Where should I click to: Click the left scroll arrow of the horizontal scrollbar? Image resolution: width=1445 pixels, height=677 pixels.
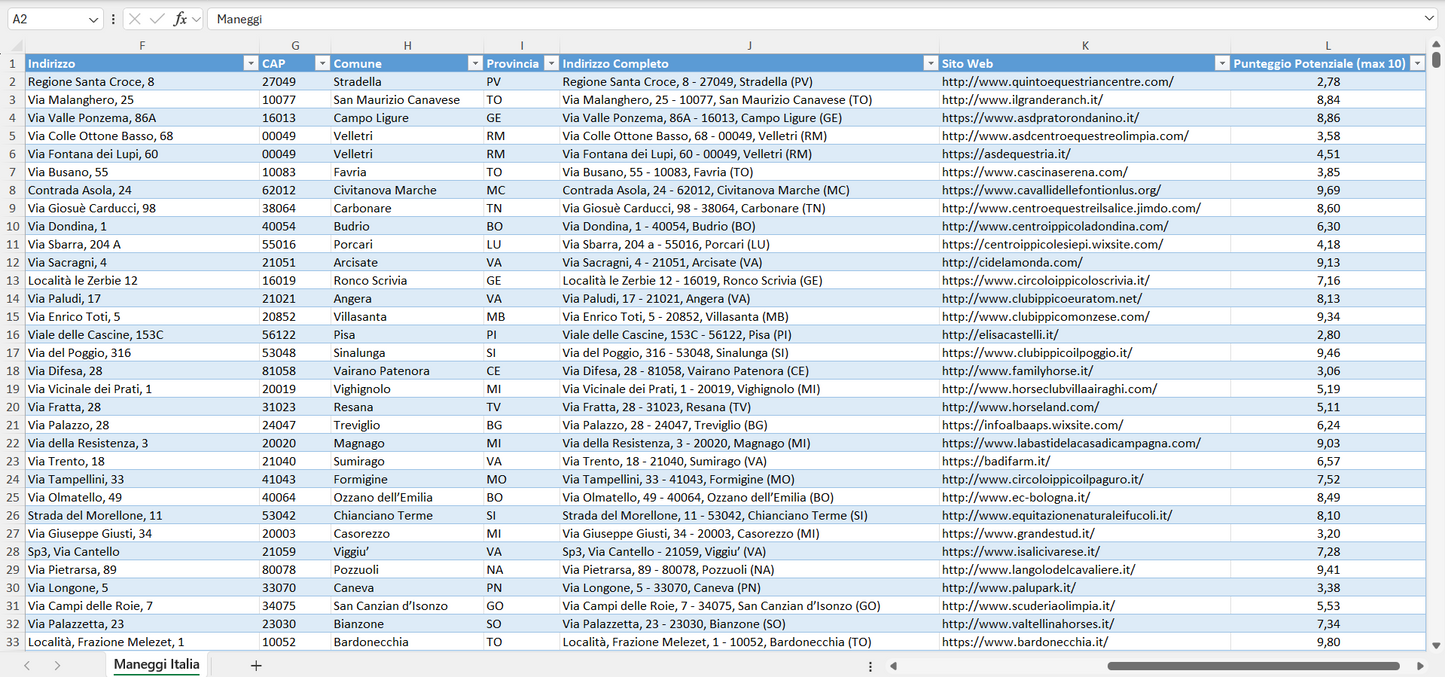click(893, 665)
